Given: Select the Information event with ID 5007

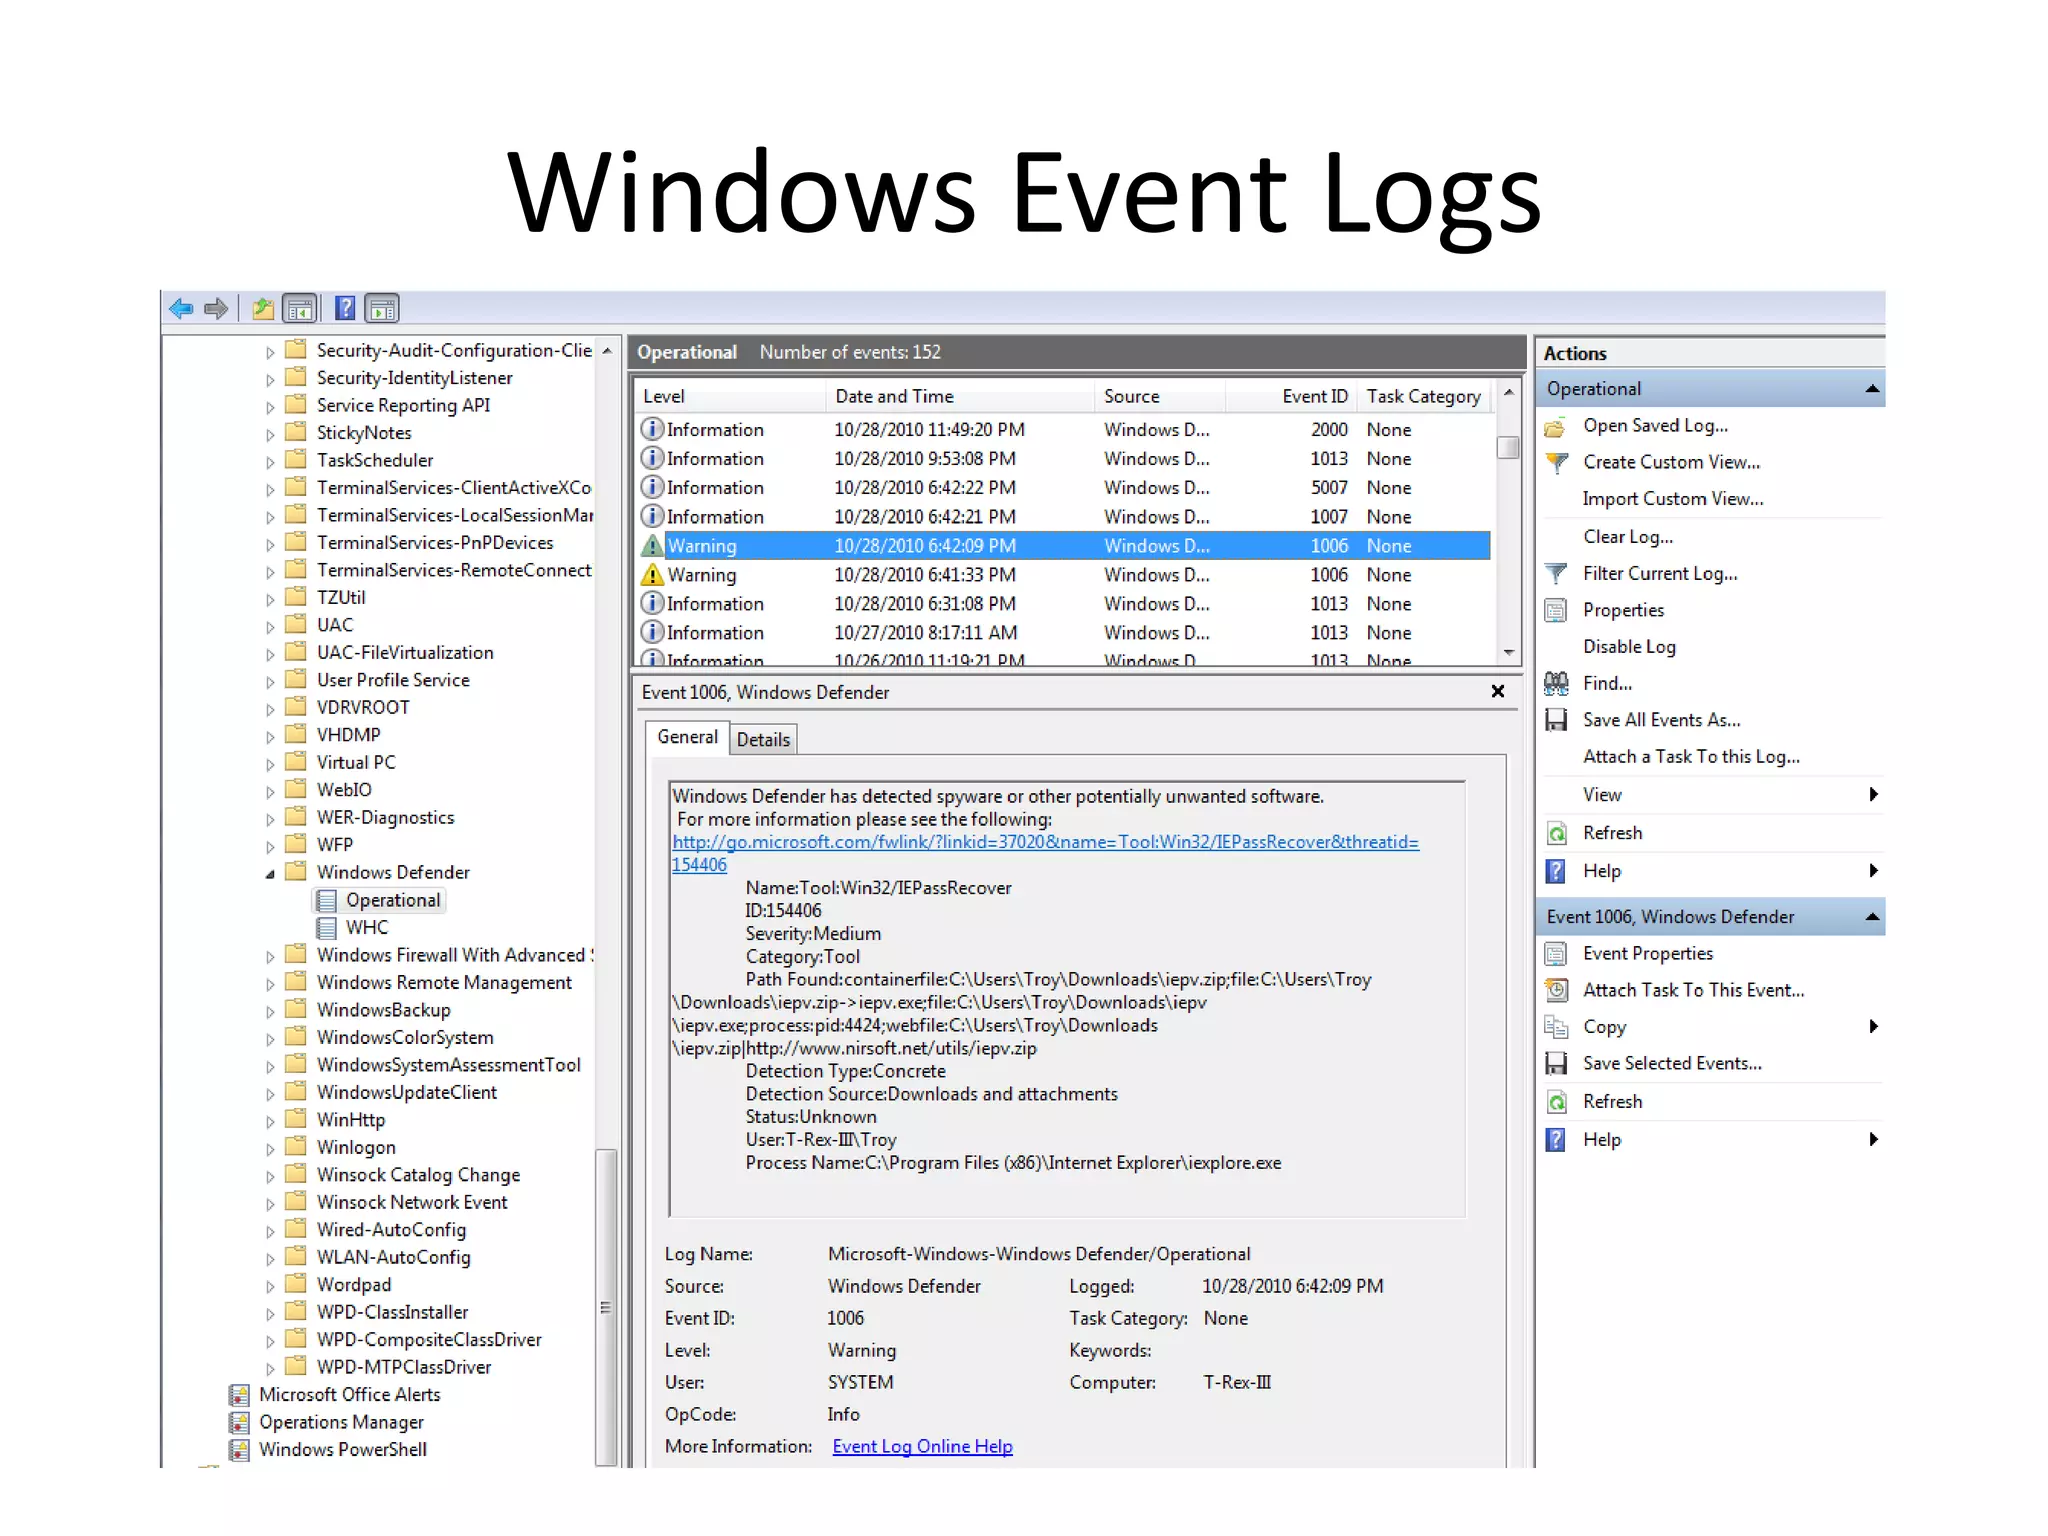Looking at the screenshot, I should pos(1064,488).
